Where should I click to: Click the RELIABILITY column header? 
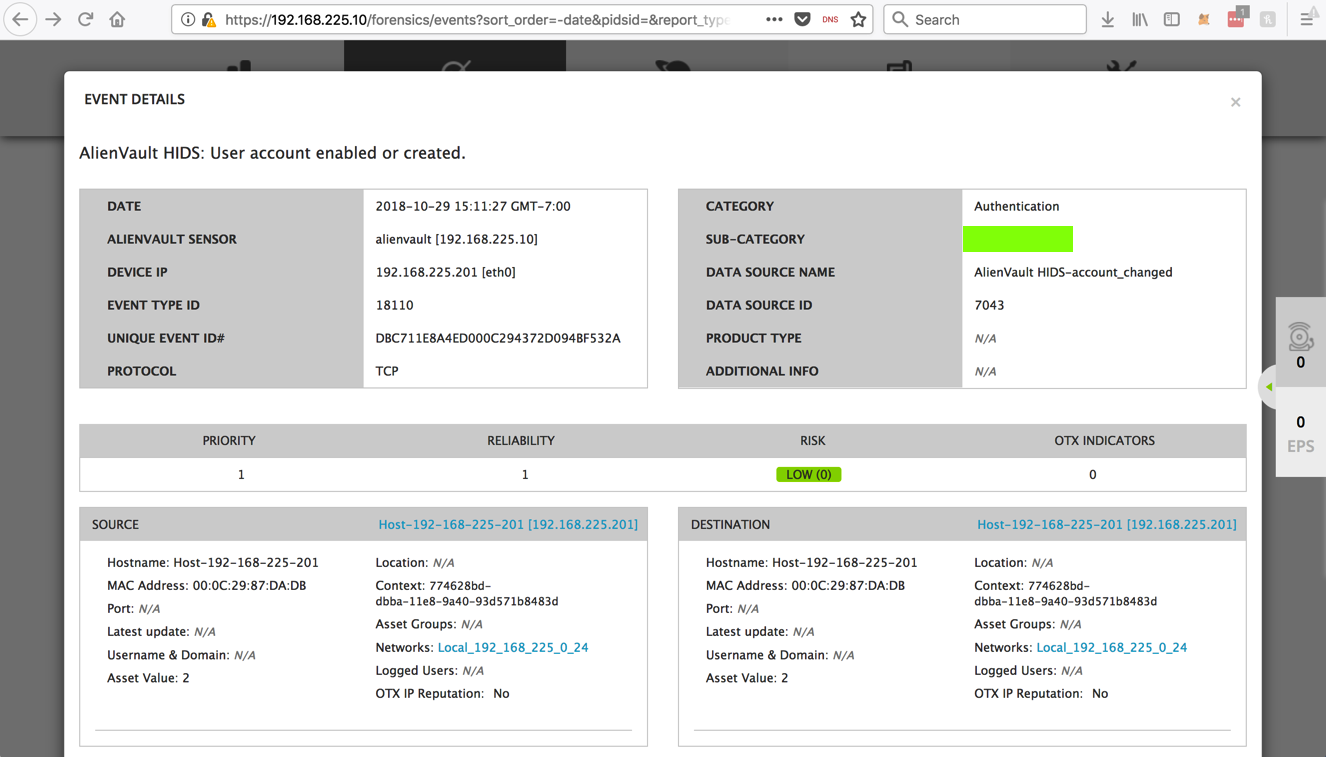click(x=521, y=440)
